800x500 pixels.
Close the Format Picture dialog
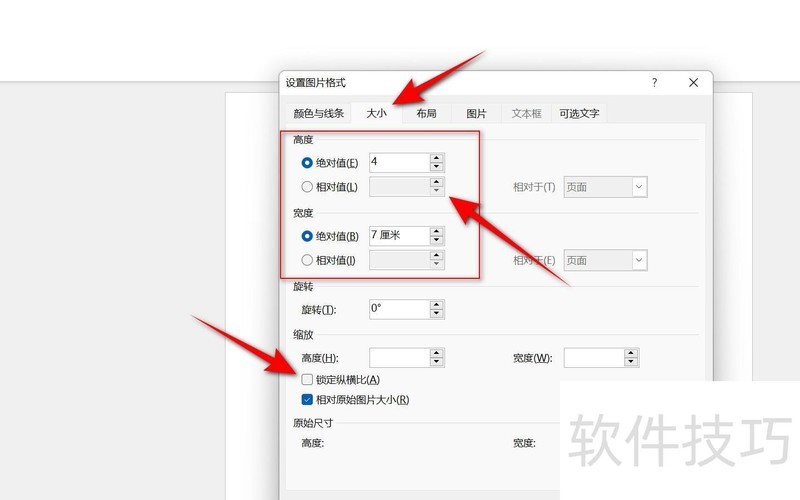[693, 83]
